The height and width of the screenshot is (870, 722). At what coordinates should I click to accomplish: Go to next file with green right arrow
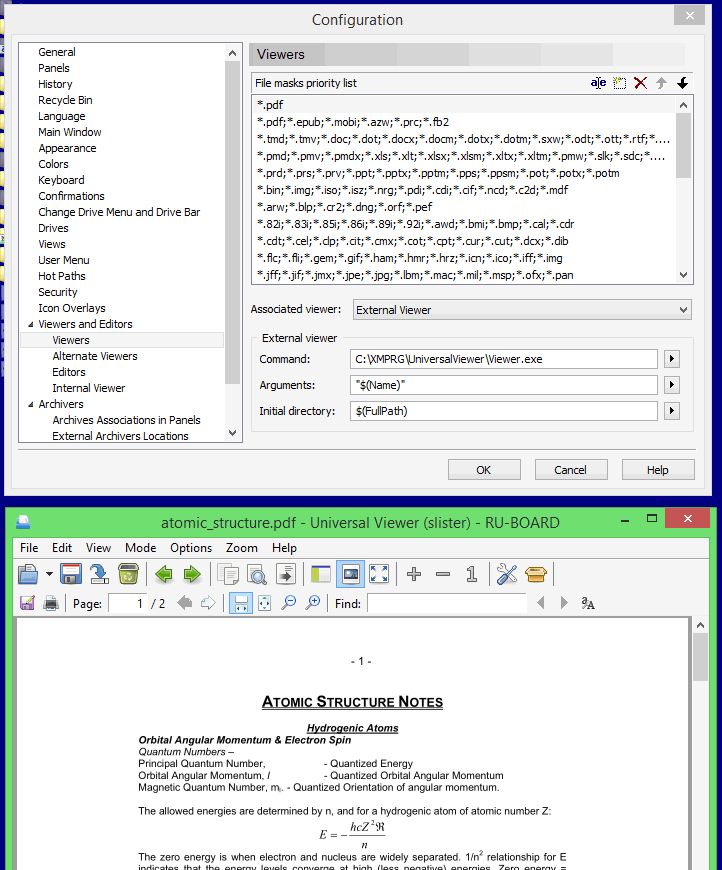pyautogui.click(x=192, y=574)
